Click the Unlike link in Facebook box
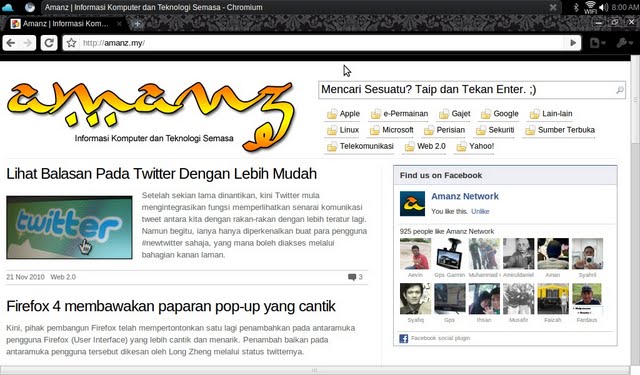640x375 pixels. pos(480,211)
